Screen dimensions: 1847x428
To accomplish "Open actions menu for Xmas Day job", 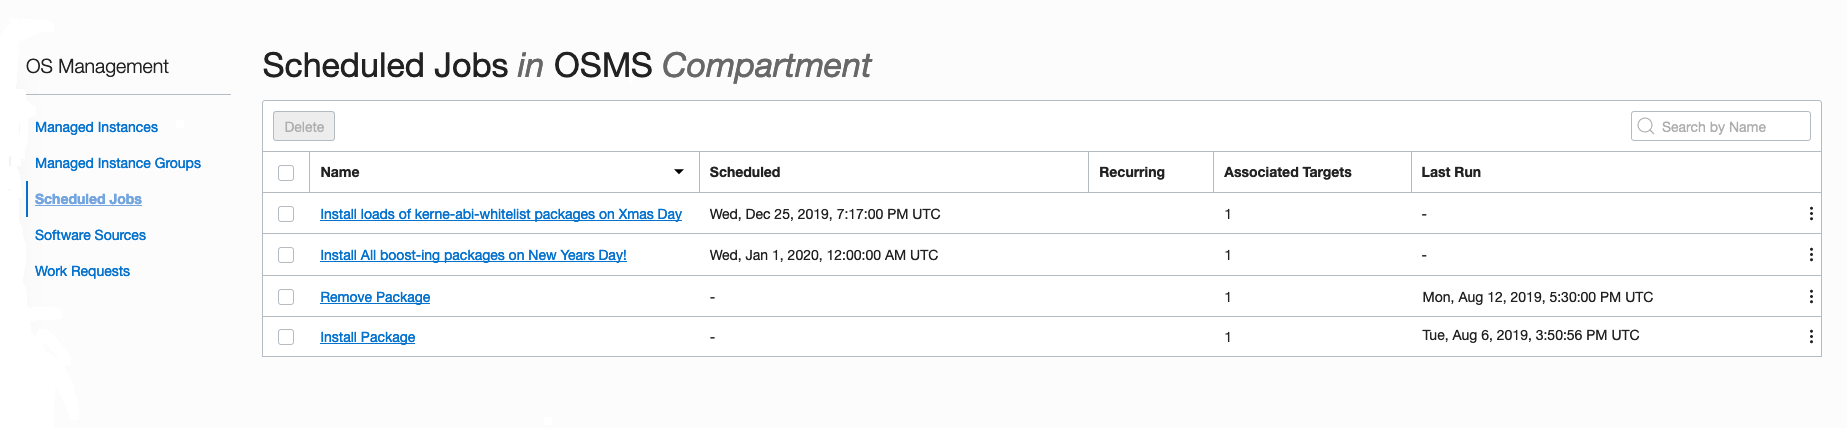I will [1811, 214].
